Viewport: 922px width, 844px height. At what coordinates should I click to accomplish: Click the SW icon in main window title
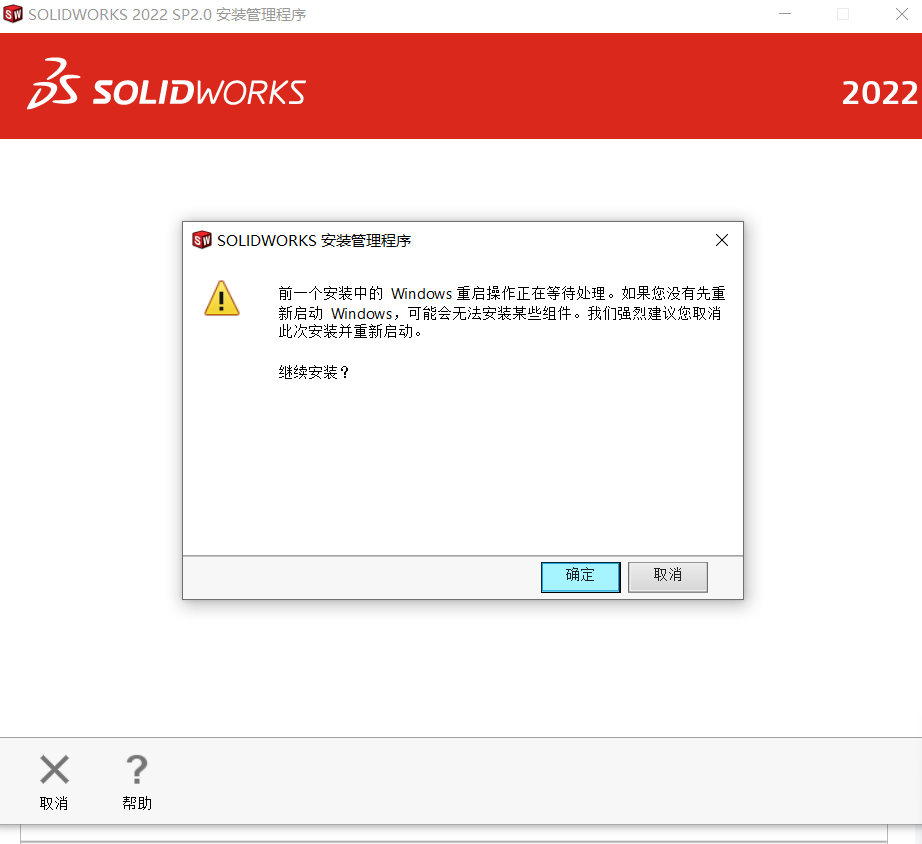coord(13,14)
